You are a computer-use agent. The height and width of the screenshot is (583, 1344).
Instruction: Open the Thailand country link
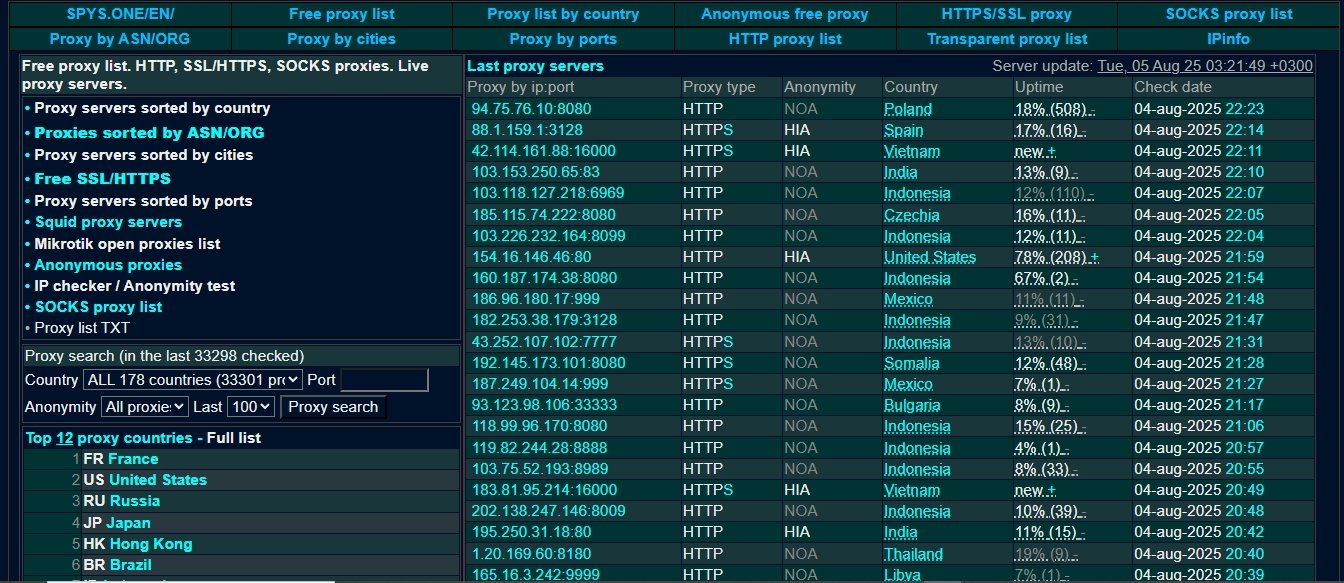point(913,554)
